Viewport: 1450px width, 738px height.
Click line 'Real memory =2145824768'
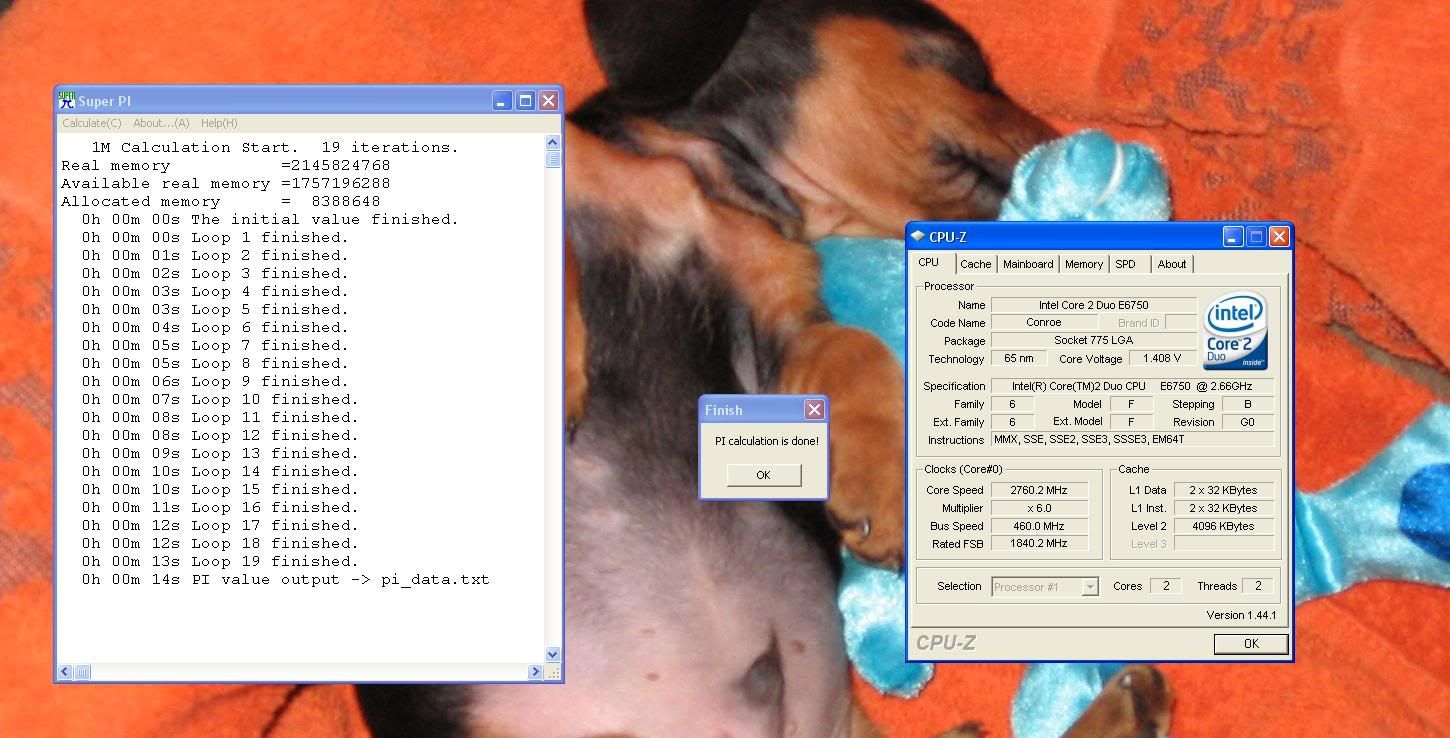[226, 165]
